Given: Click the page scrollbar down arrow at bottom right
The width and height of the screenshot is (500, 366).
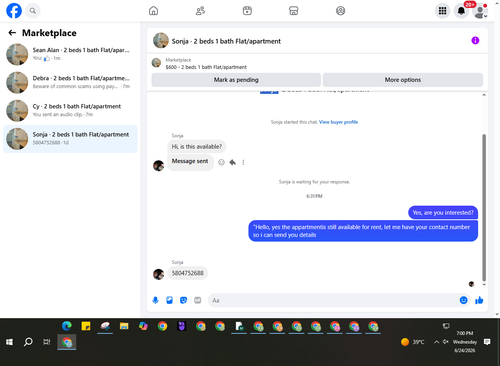Looking at the screenshot, I should (x=497, y=314).
